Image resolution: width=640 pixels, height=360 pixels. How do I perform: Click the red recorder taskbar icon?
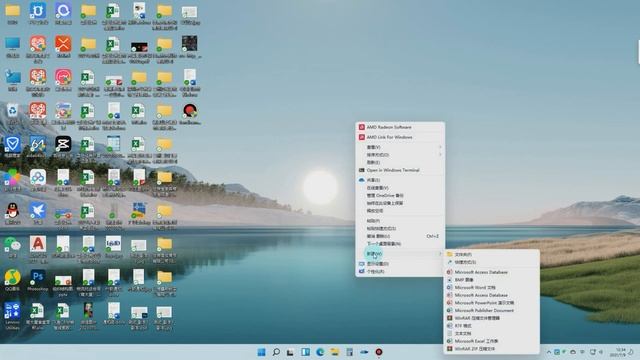(379, 352)
